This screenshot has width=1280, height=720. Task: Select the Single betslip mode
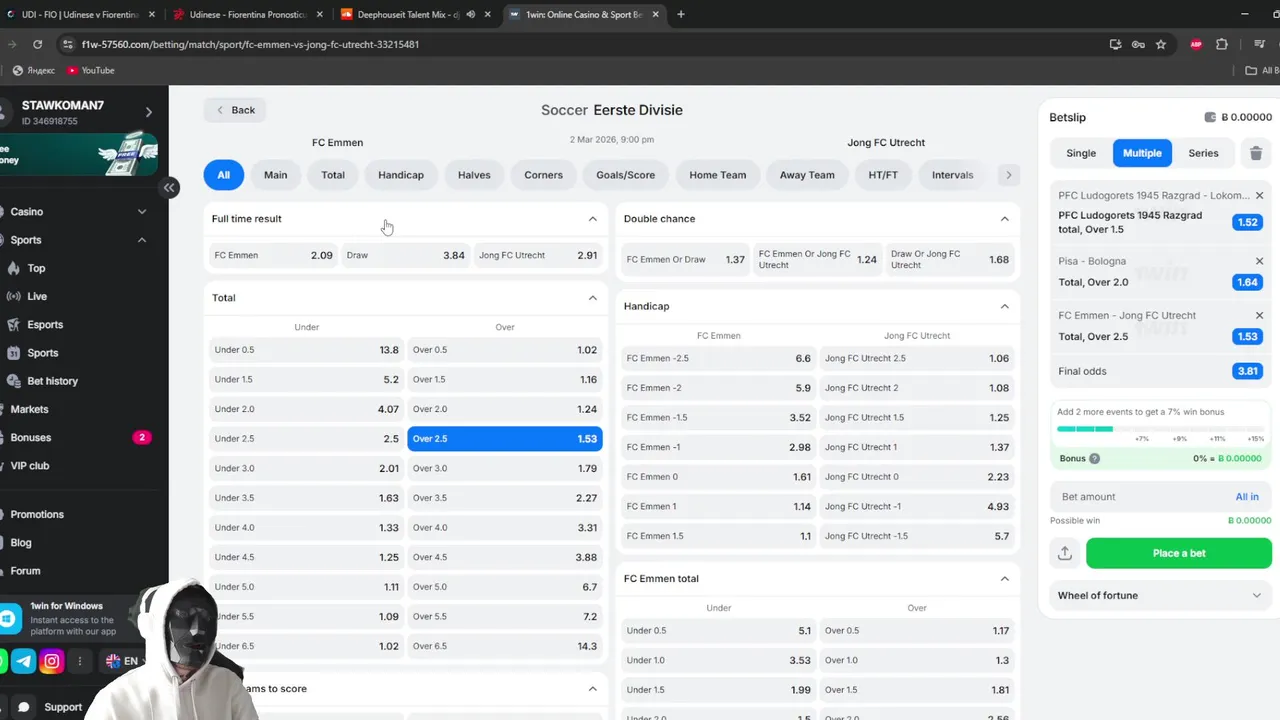pyautogui.click(x=1081, y=153)
